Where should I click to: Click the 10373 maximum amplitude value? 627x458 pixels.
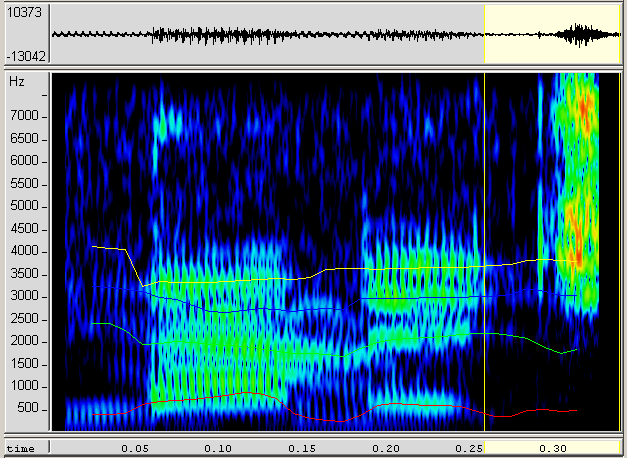(24, 11)
